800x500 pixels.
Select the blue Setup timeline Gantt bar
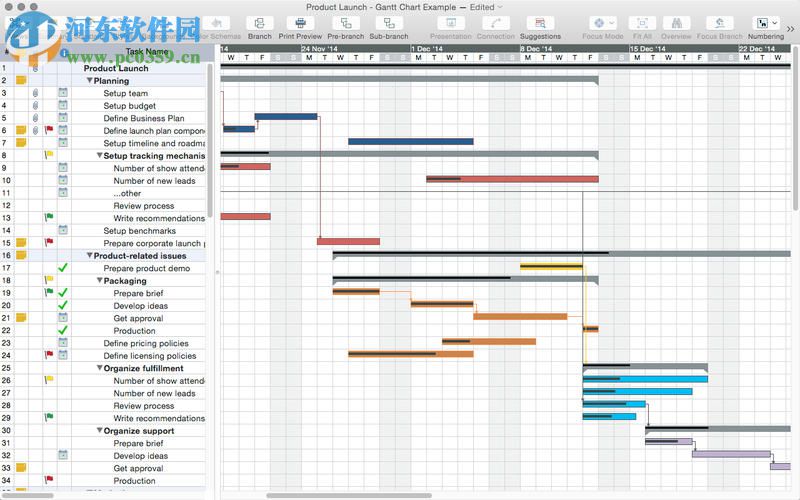(x=411, y=141)
